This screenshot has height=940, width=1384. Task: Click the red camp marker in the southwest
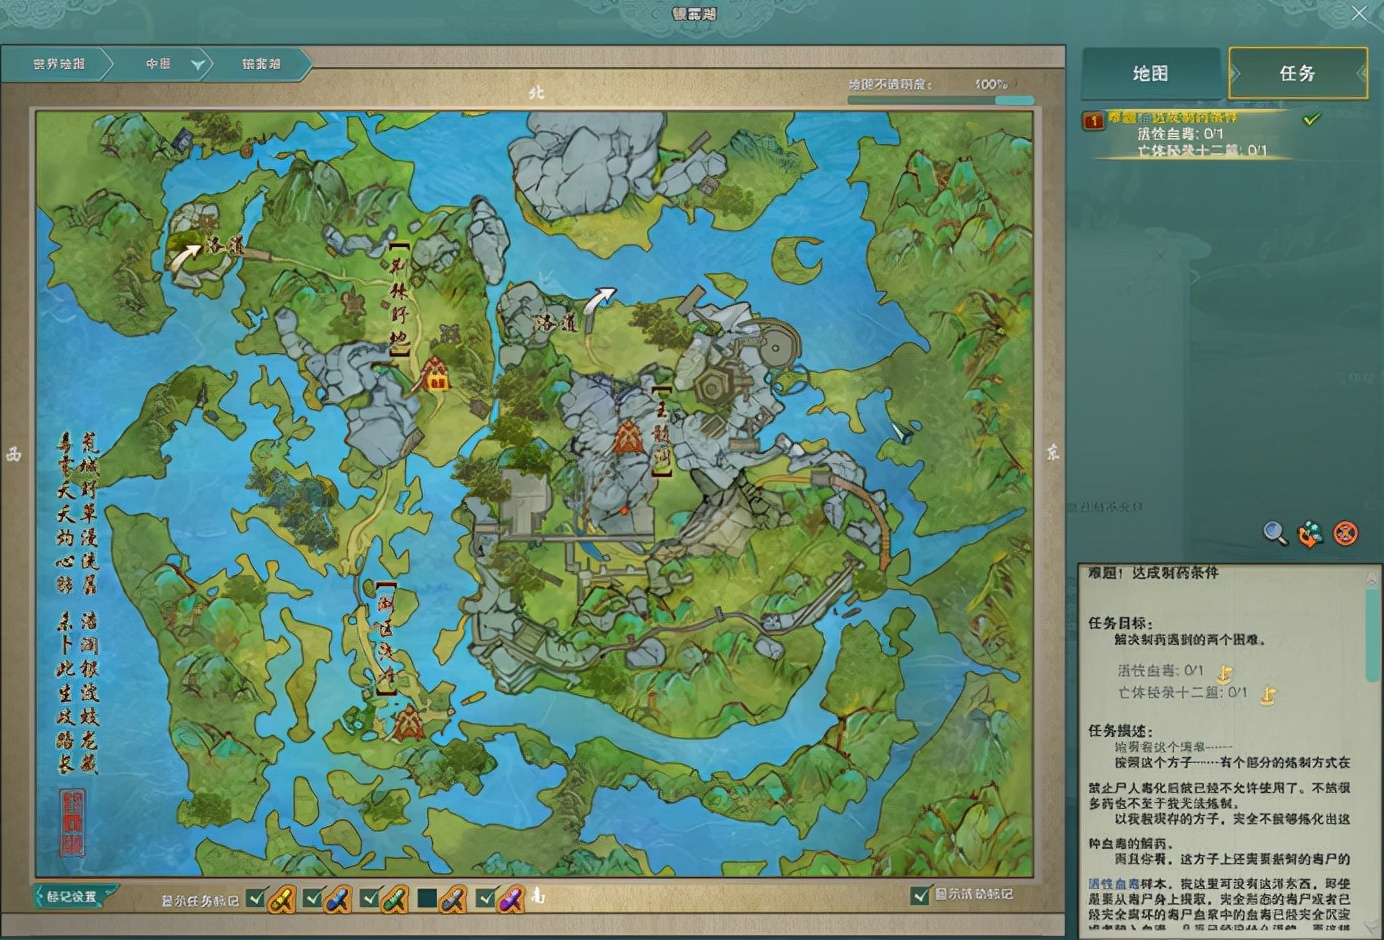click(408, 722)
